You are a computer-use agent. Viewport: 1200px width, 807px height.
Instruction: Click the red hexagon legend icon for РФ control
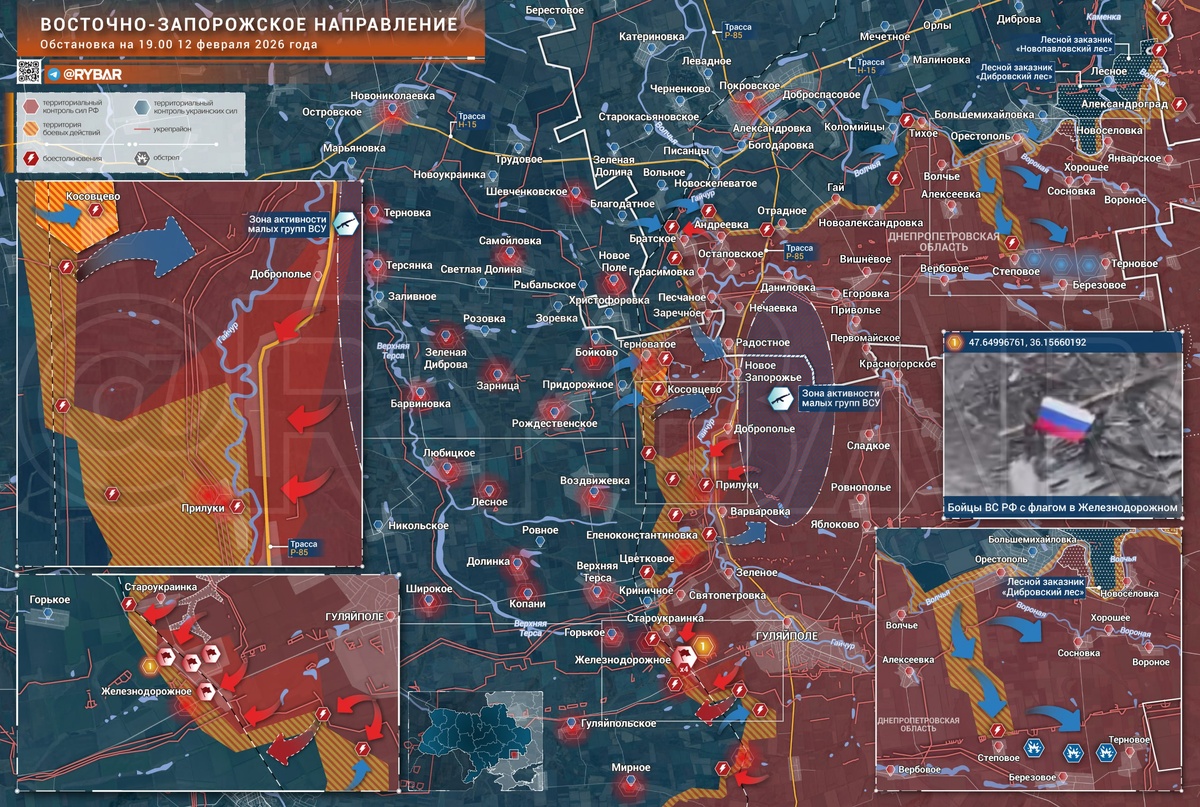[x=30, y=106]
